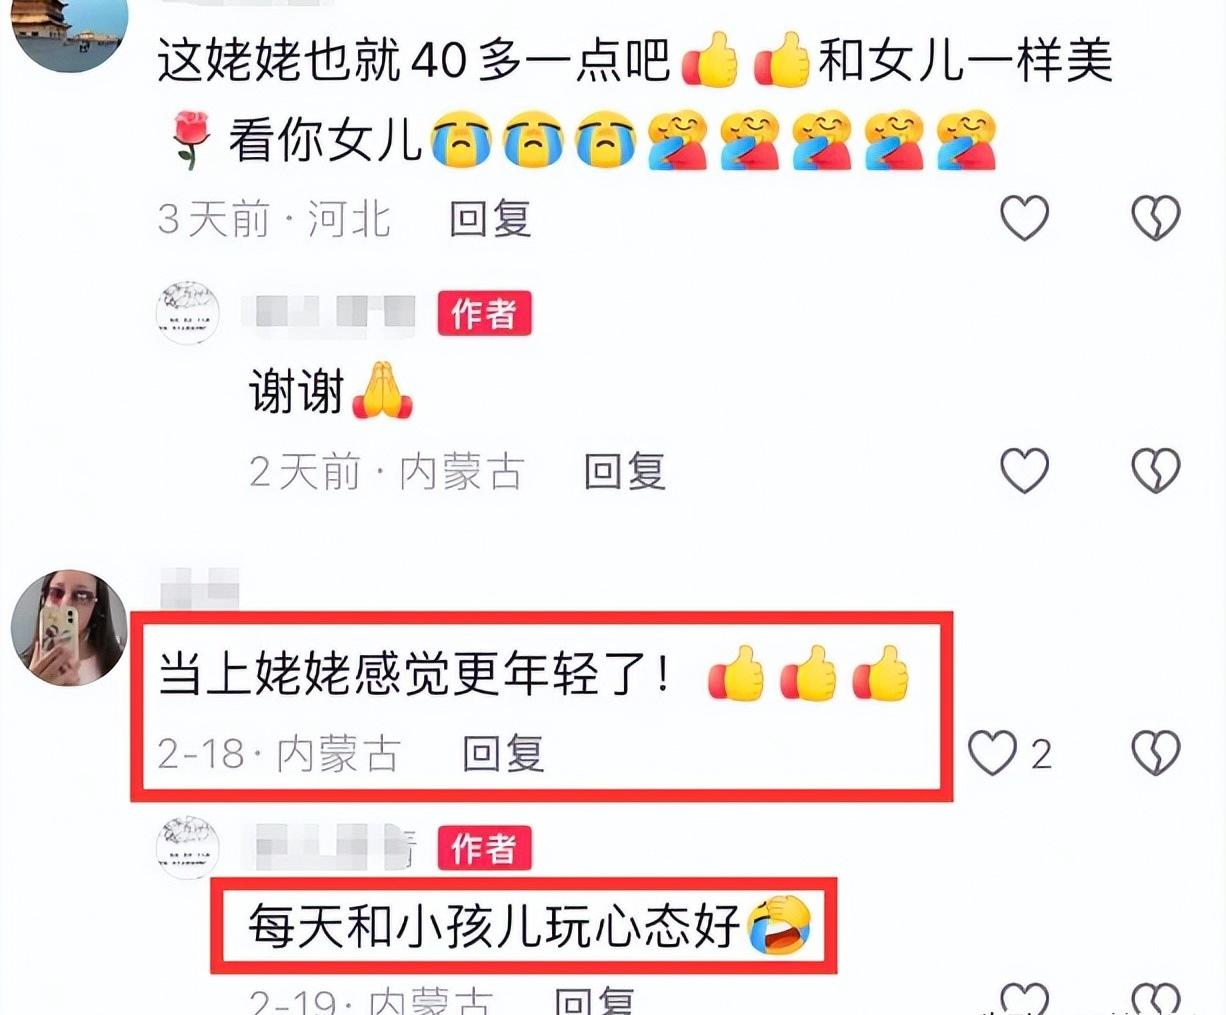The height and width of the screenshot is (1015, 1226).
Task: Open the mirror selfie avatar profile
Action: coord(70,628)
